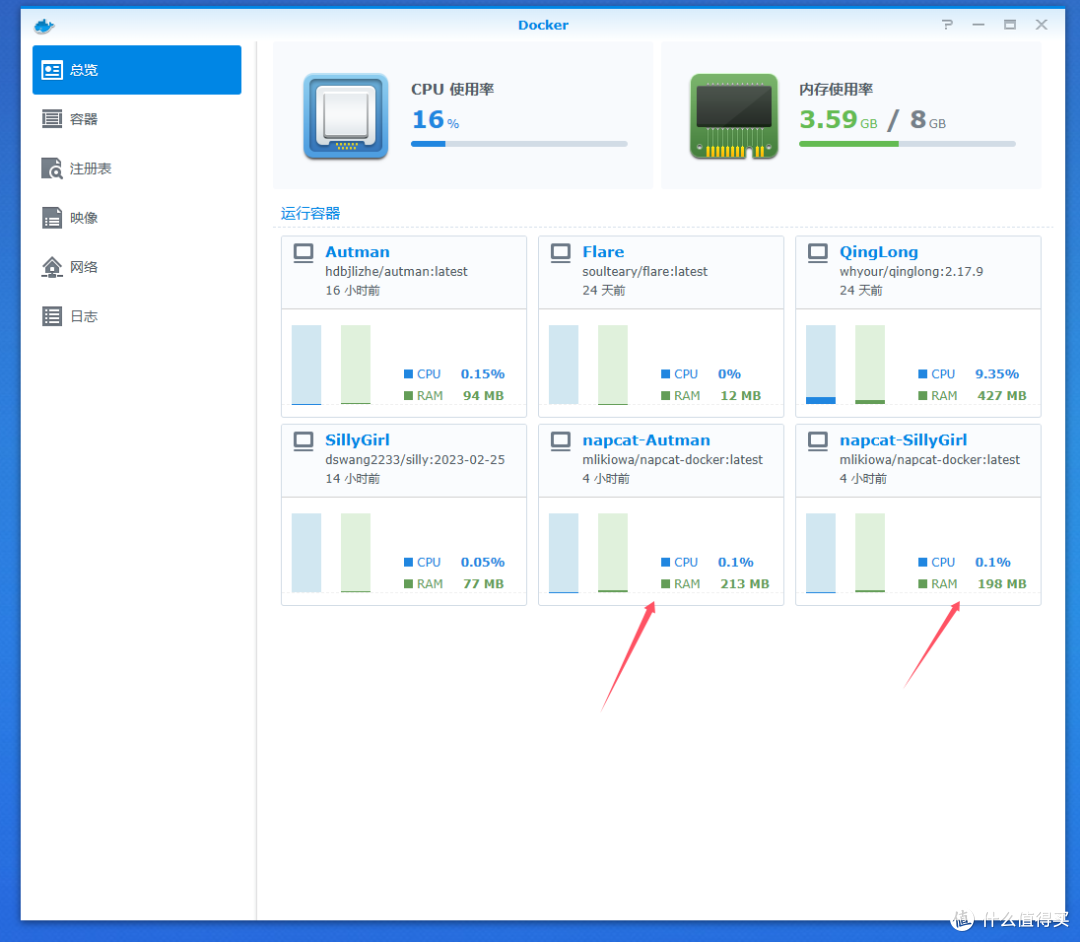Click the help question mark icon
The height and width of the screenshot is (942, 1080).
[x=948, y=25]
